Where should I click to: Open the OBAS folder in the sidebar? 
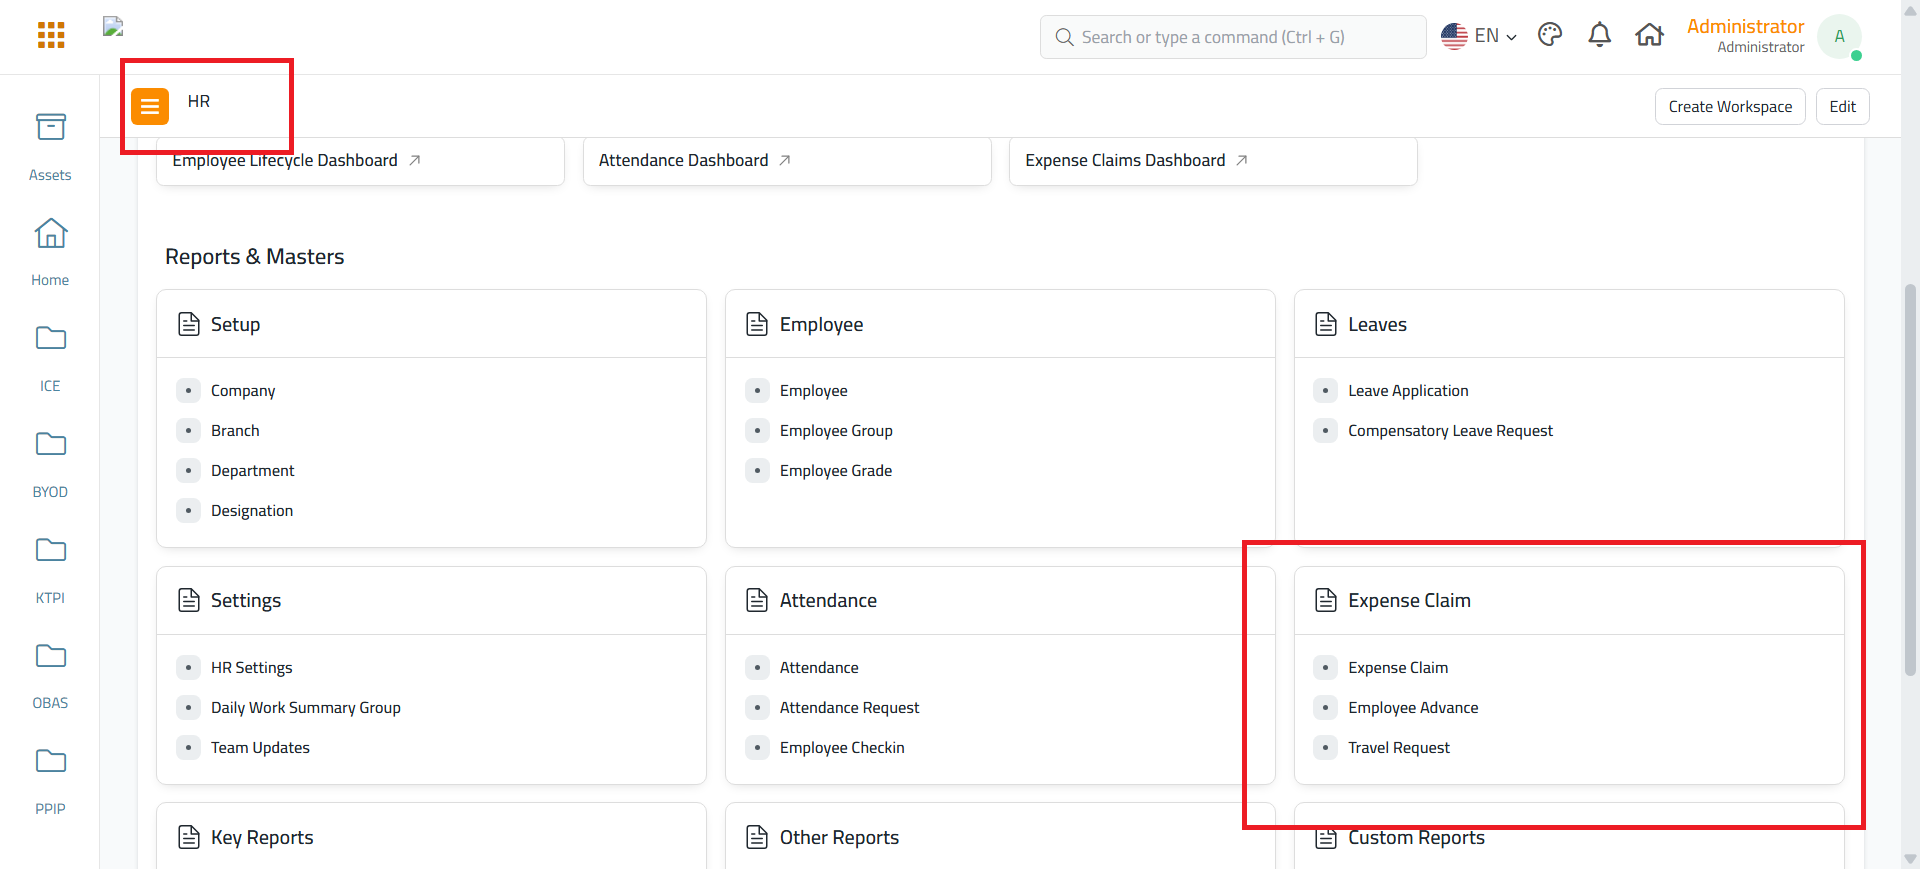click(50, 676)
